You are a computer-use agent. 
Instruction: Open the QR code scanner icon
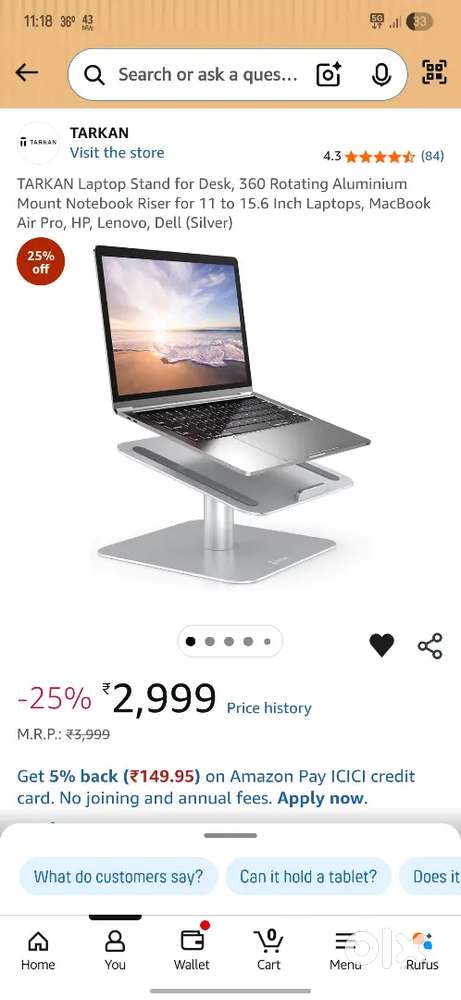point(434,72)
